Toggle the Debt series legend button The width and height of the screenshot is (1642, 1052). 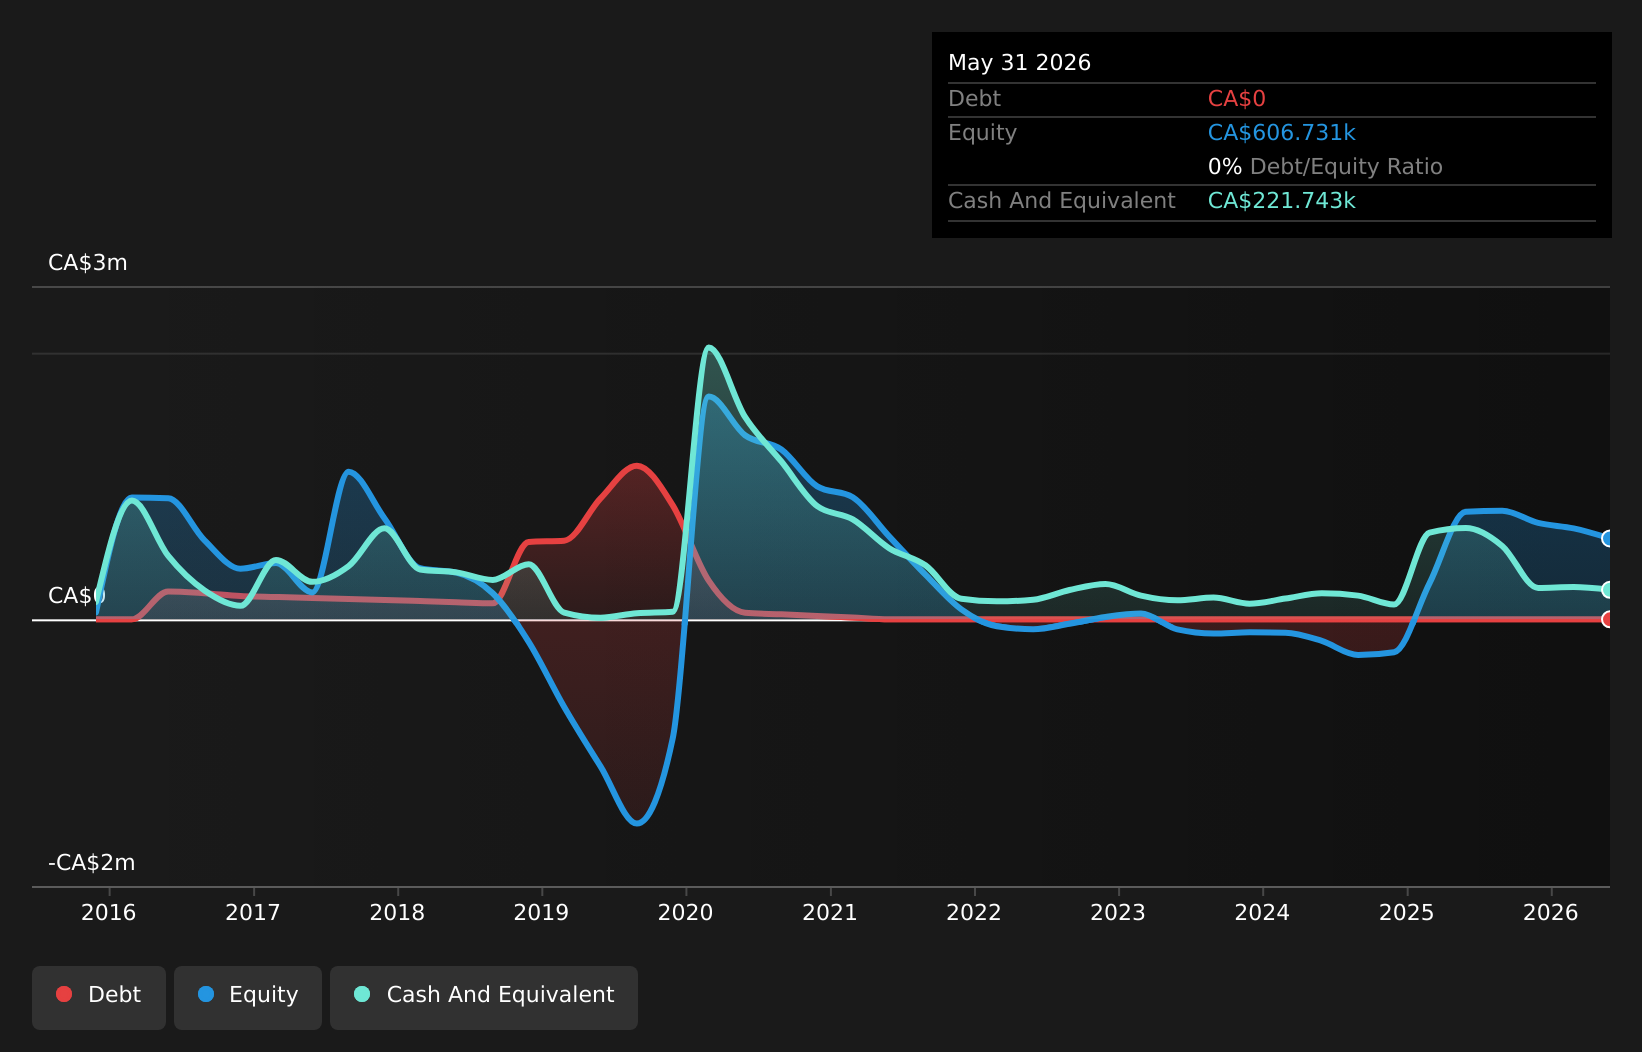tap(99, 997)
